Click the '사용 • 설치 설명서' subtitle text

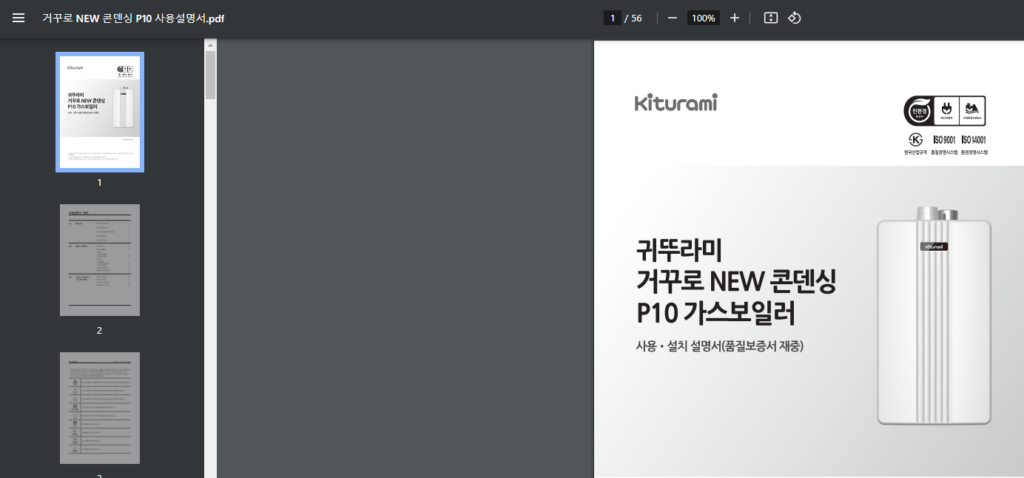pos(720,346)
